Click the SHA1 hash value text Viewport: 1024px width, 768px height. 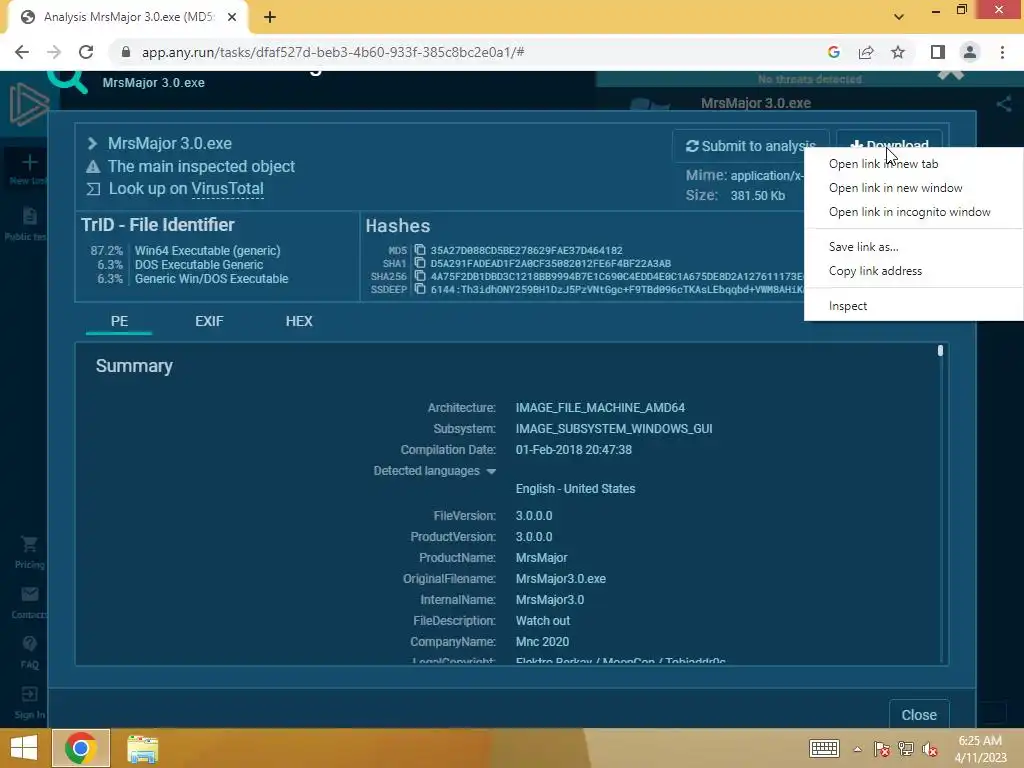(551, 263)
